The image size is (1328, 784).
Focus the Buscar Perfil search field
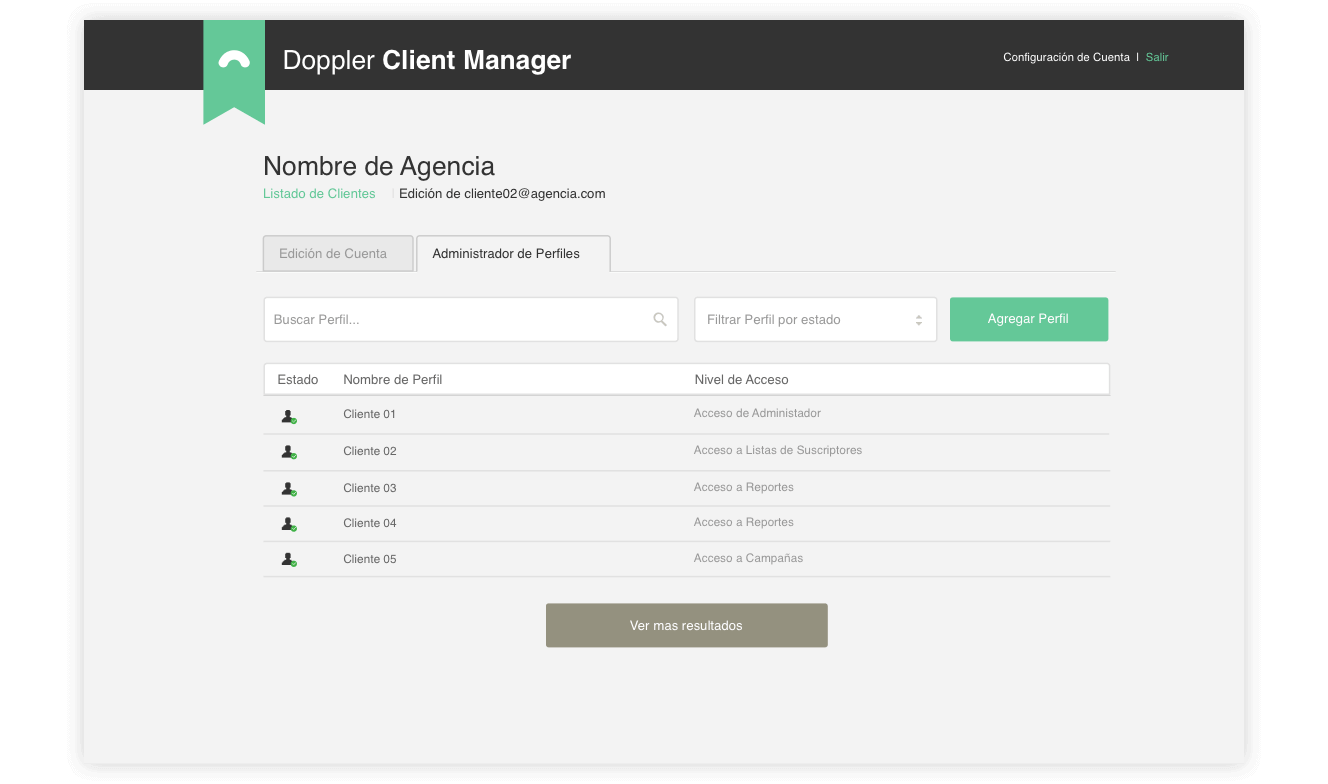pyautogui.click(x=471, y=319)
